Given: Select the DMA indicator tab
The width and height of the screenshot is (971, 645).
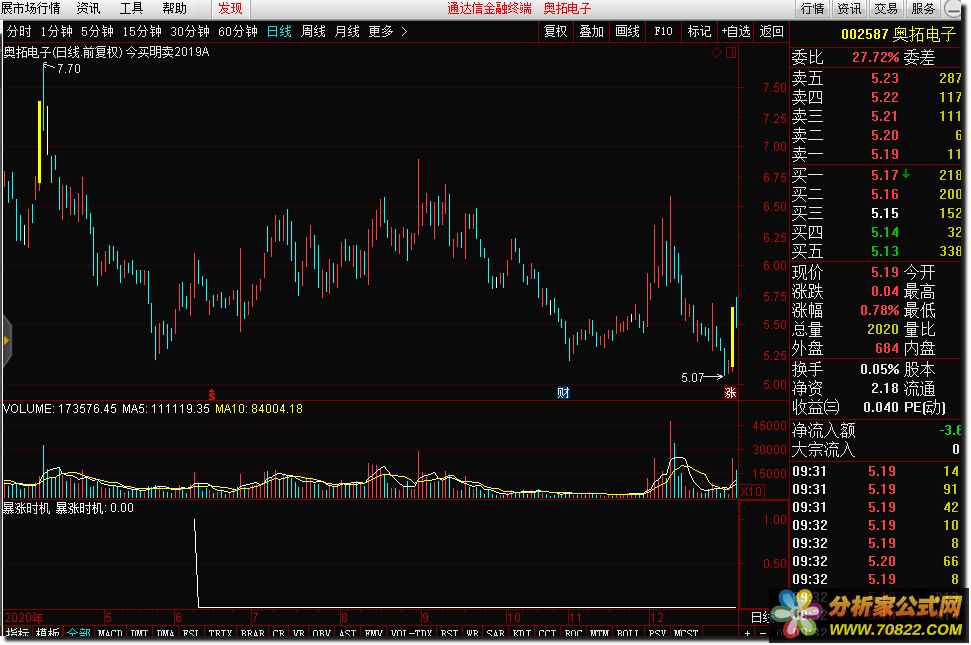Looking at the screenshot, I should tap(165, 634).
